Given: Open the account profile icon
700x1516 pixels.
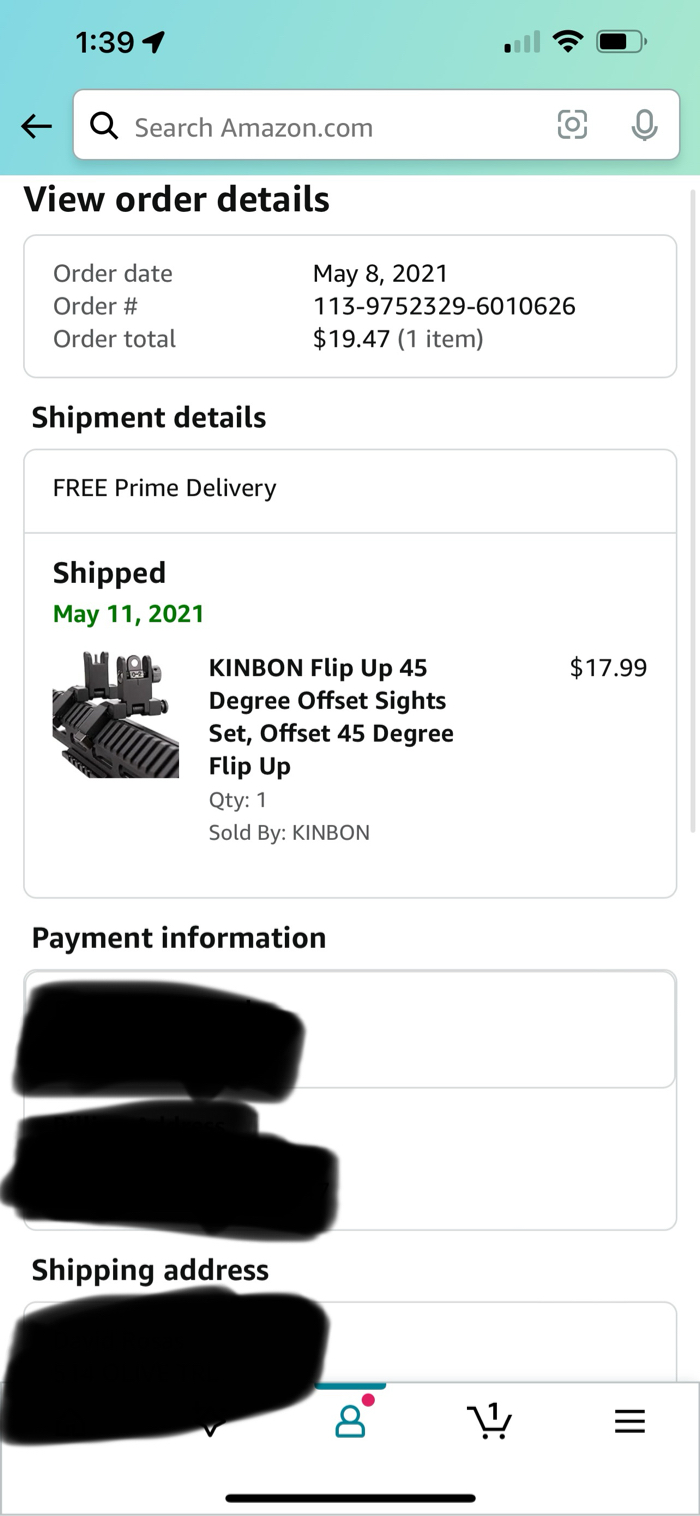Looking at the screenshot, I should tap(350, 1421).
